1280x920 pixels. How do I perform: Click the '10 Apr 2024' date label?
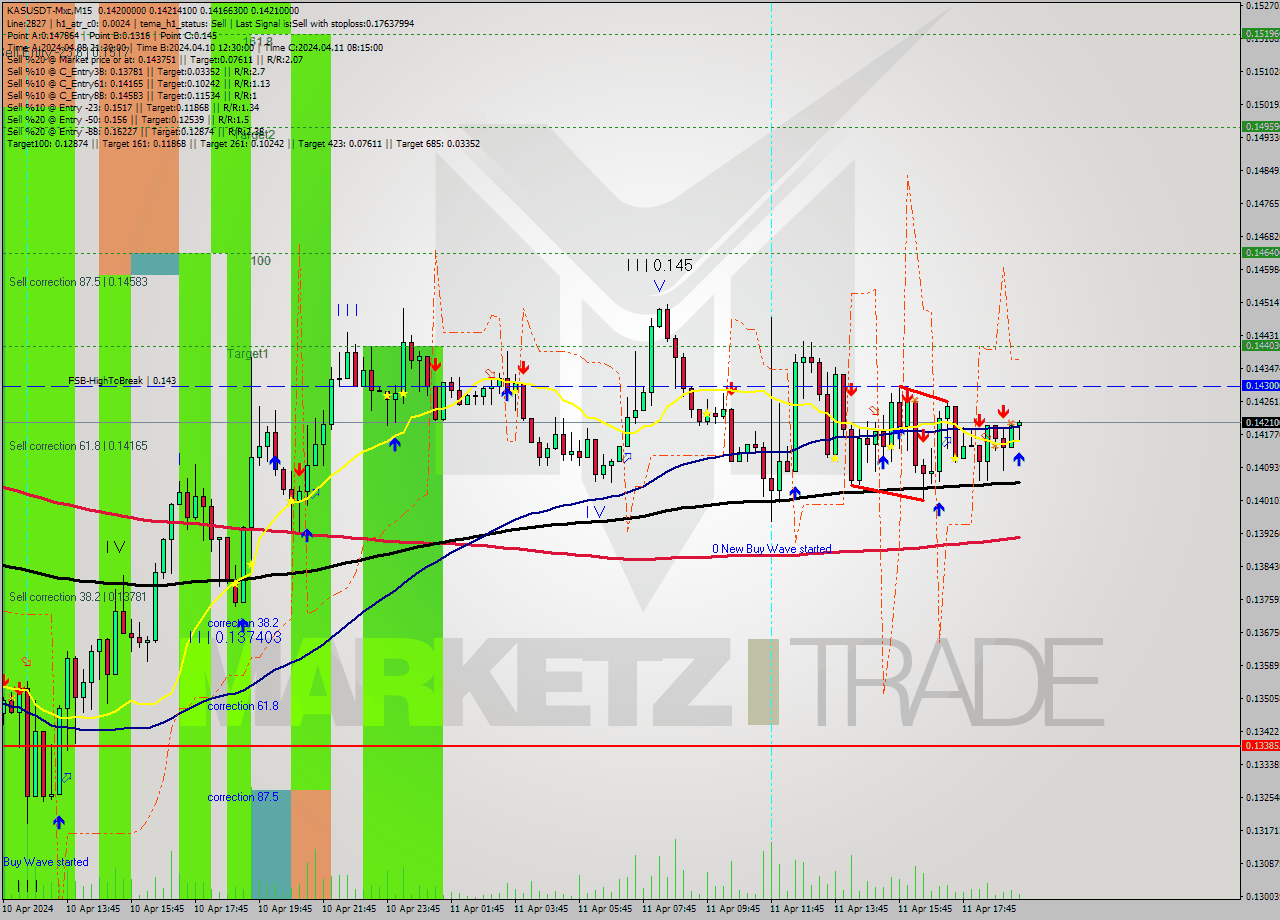pyautogui.click(x=28, y=909)
